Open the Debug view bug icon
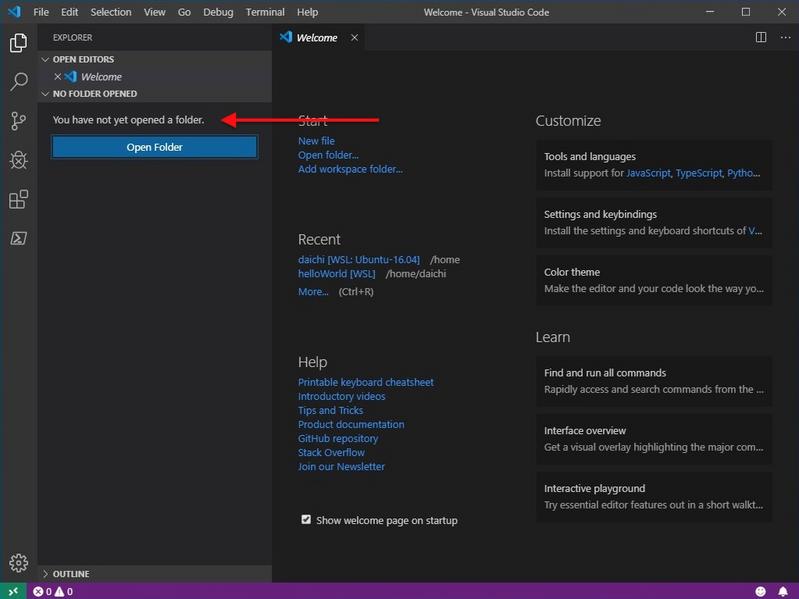This screenshot has width=799, height=599. (x=18, y=160)
